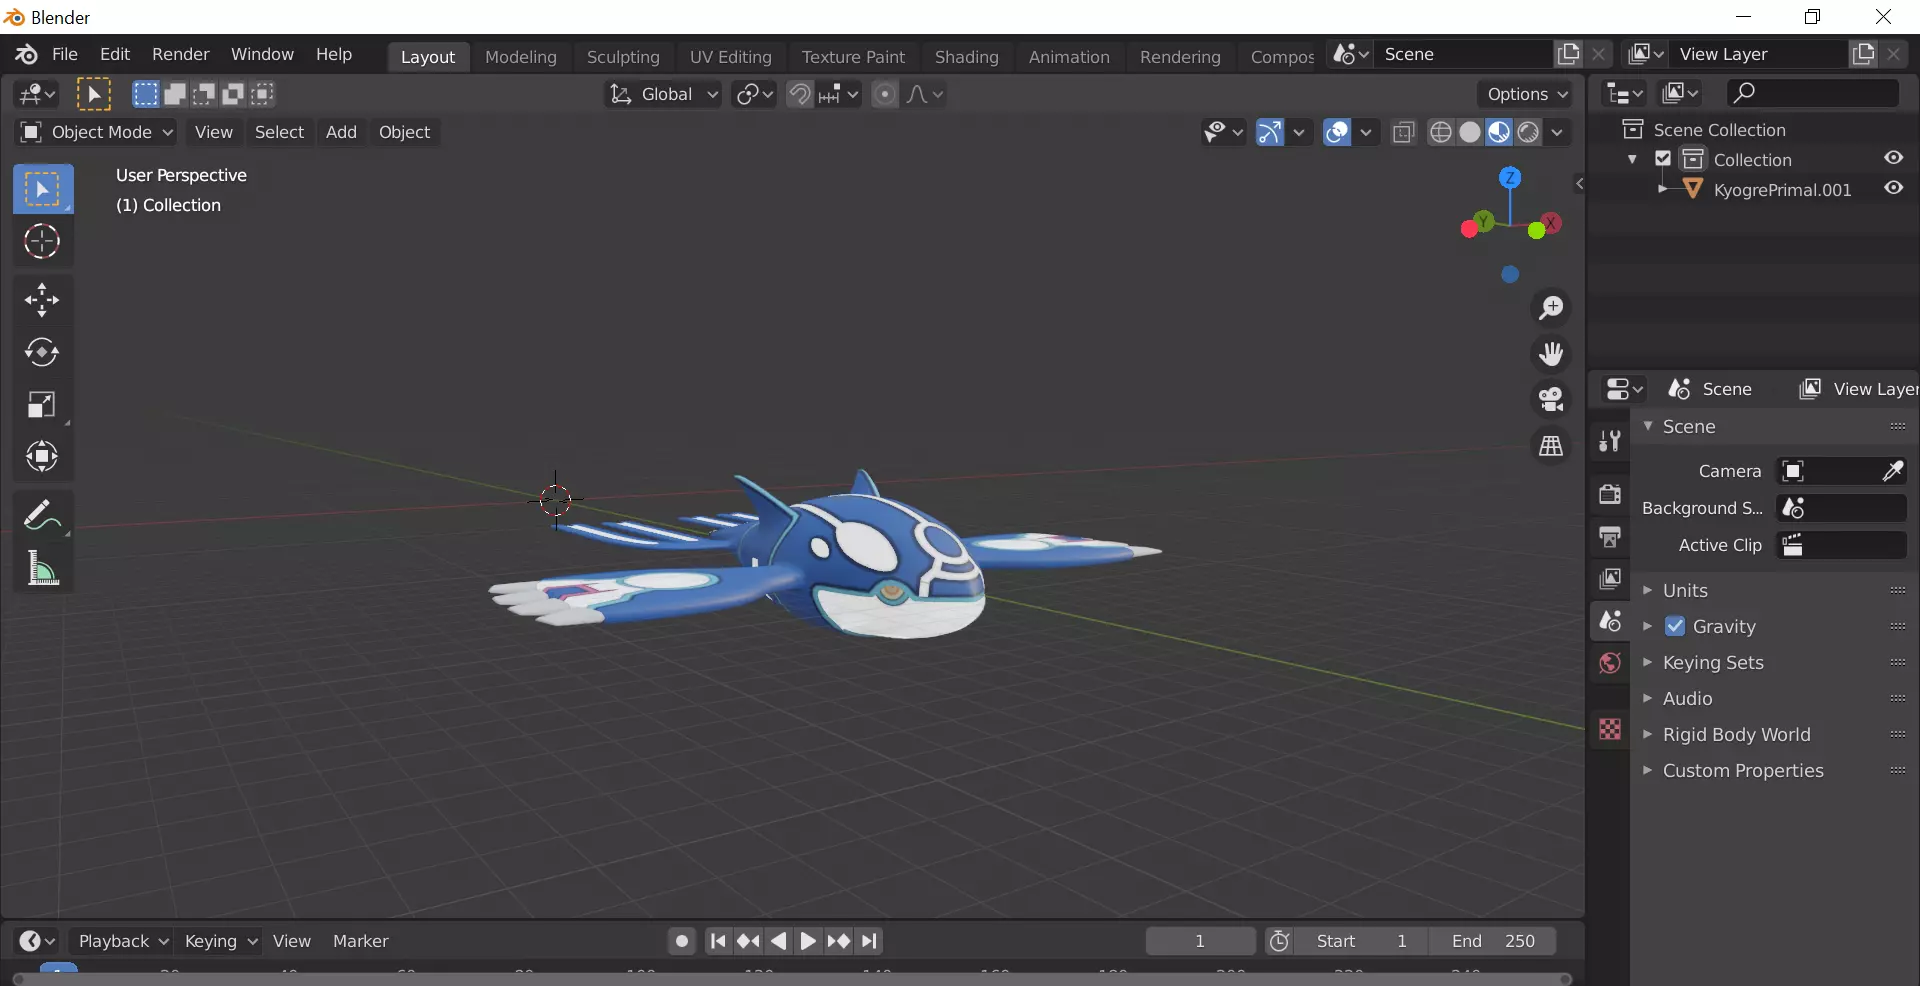Hide KyogrePrimal.001 with its eye icon

(1893, 188)
